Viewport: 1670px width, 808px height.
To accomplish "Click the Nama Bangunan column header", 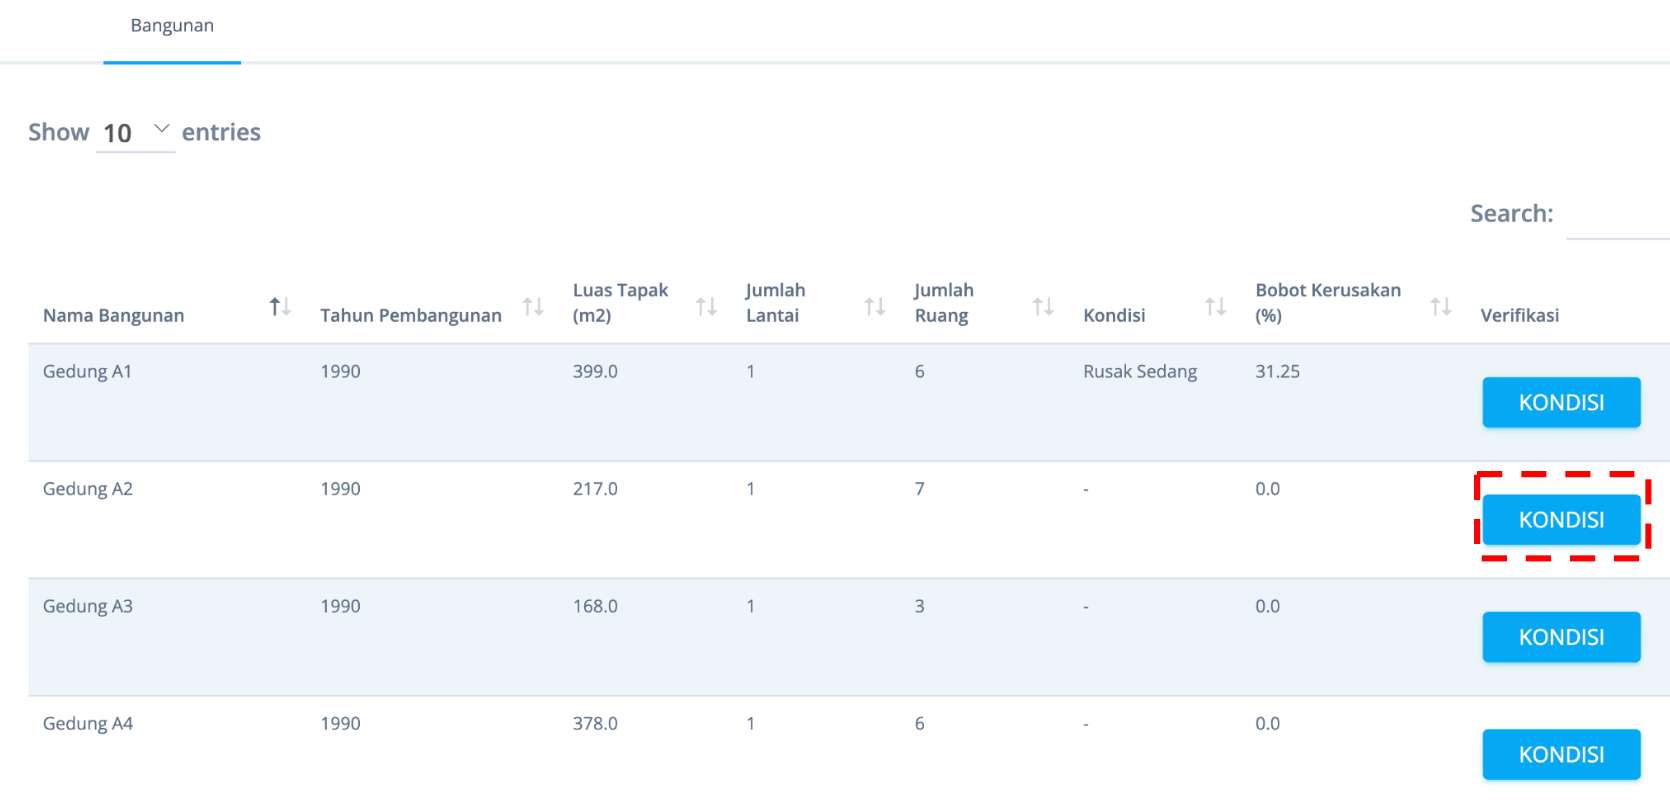I will click(x=113, y=315).
